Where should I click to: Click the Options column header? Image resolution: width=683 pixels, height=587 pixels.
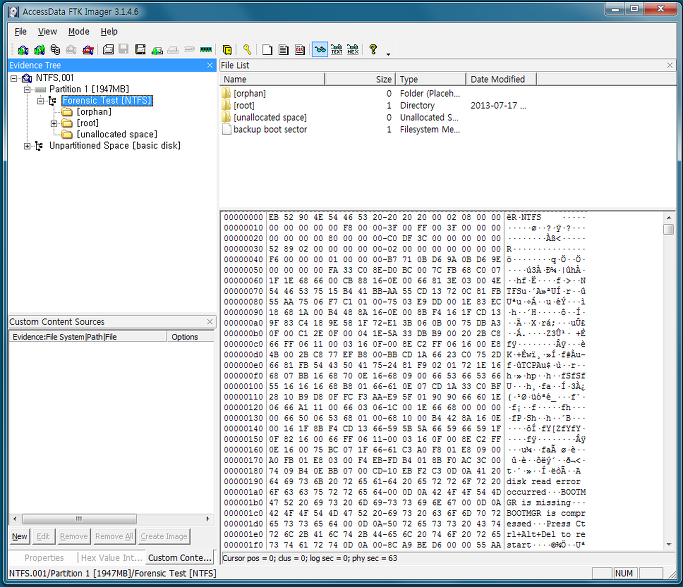pos(190,337)
